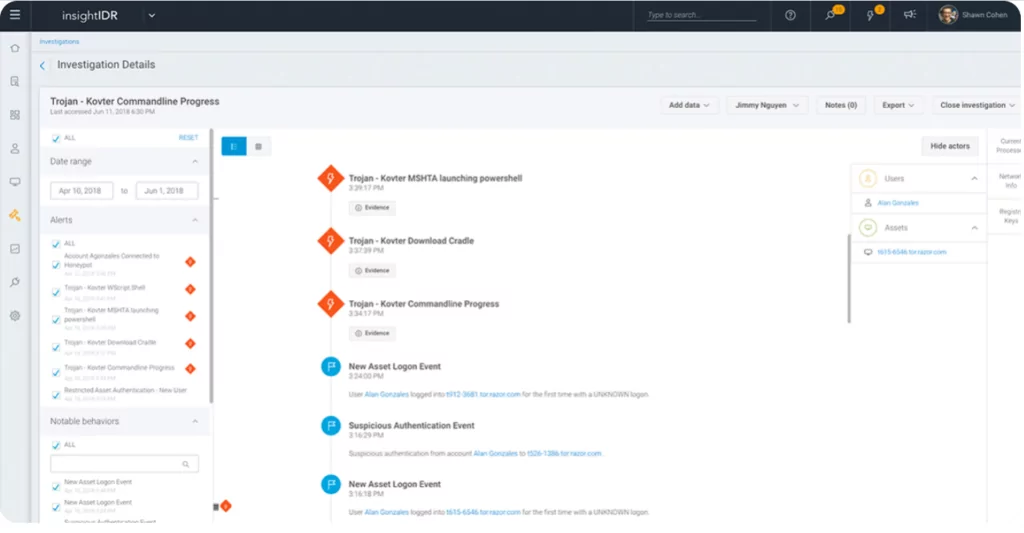Click the flag icon for the 3:24:00 PM logon event
The width and height of the screenshot is (1024, 533).
[x=331, y=366]
